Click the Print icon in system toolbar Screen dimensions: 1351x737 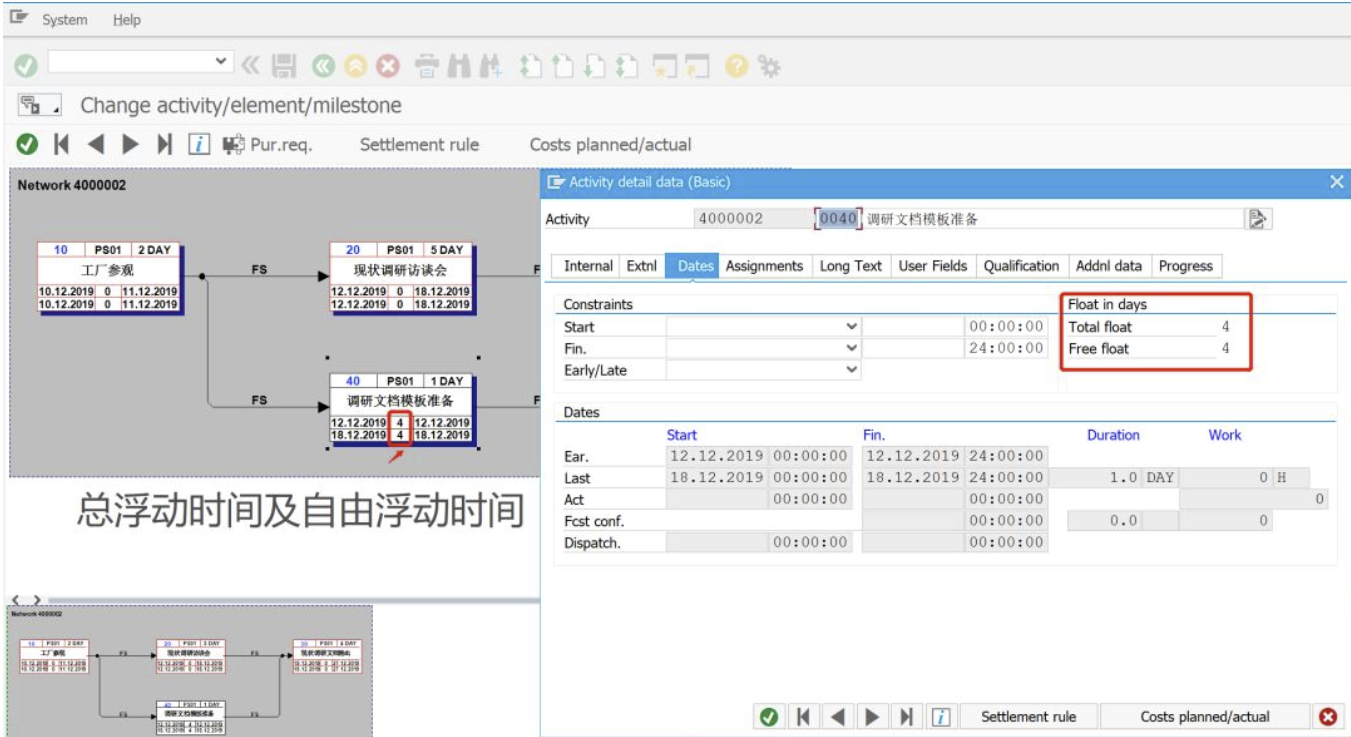pos(427,67)
